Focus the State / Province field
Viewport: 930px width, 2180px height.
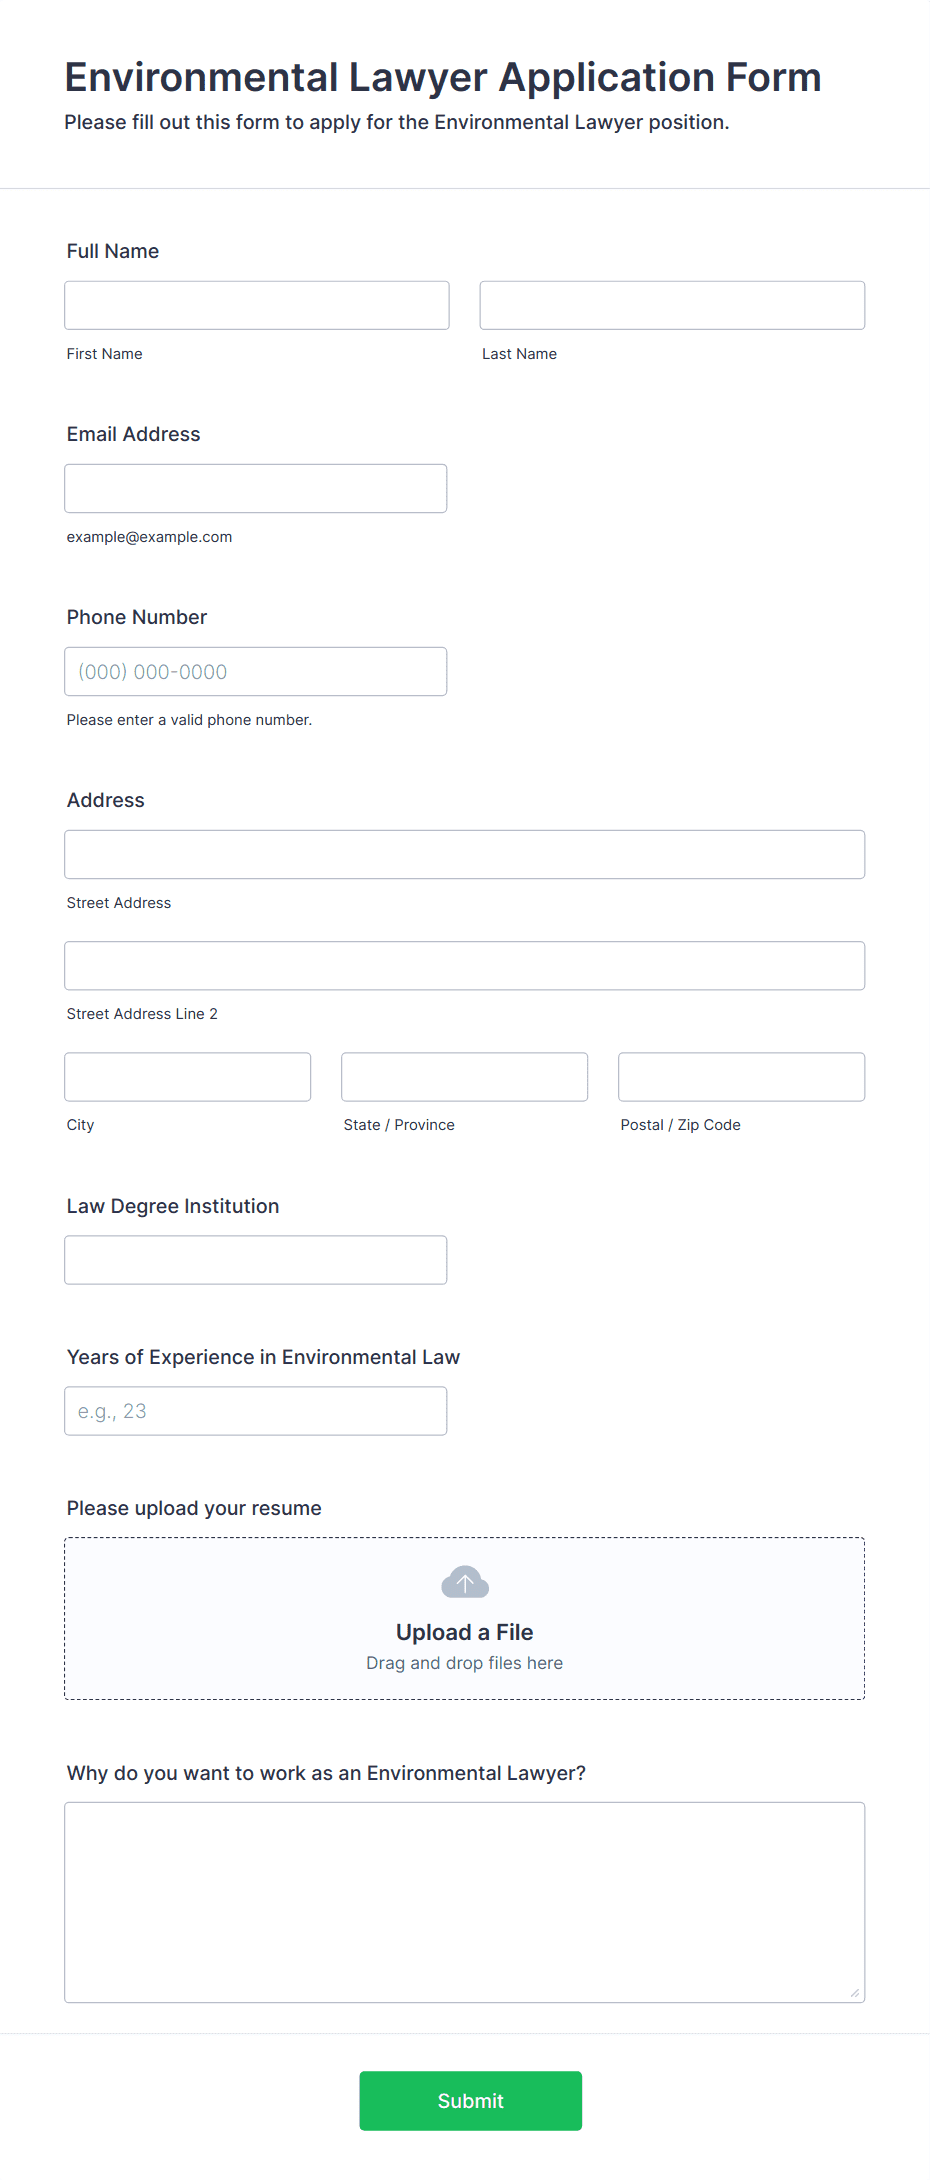pyautogui.click(x=465, y=1076)
